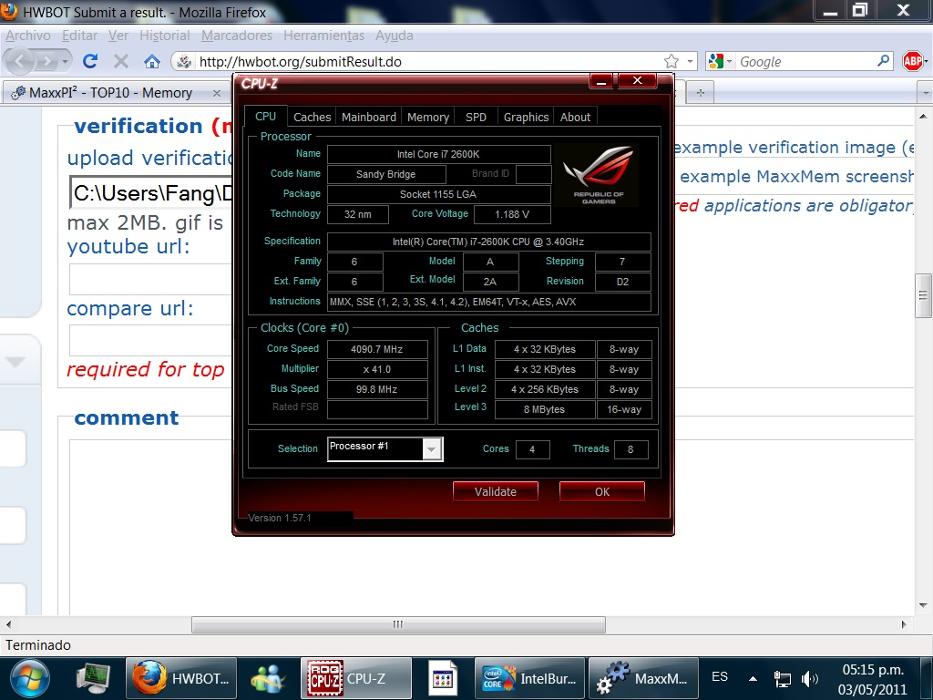This screenshot has width=933, height=700.
Task: Open Ver menu
Action: [118, 36]
